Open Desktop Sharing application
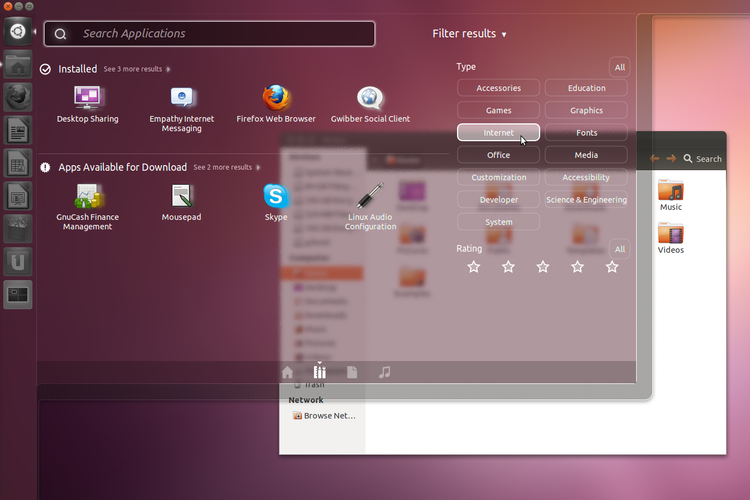This screenshot has height=500, width=750. point(87,99)
